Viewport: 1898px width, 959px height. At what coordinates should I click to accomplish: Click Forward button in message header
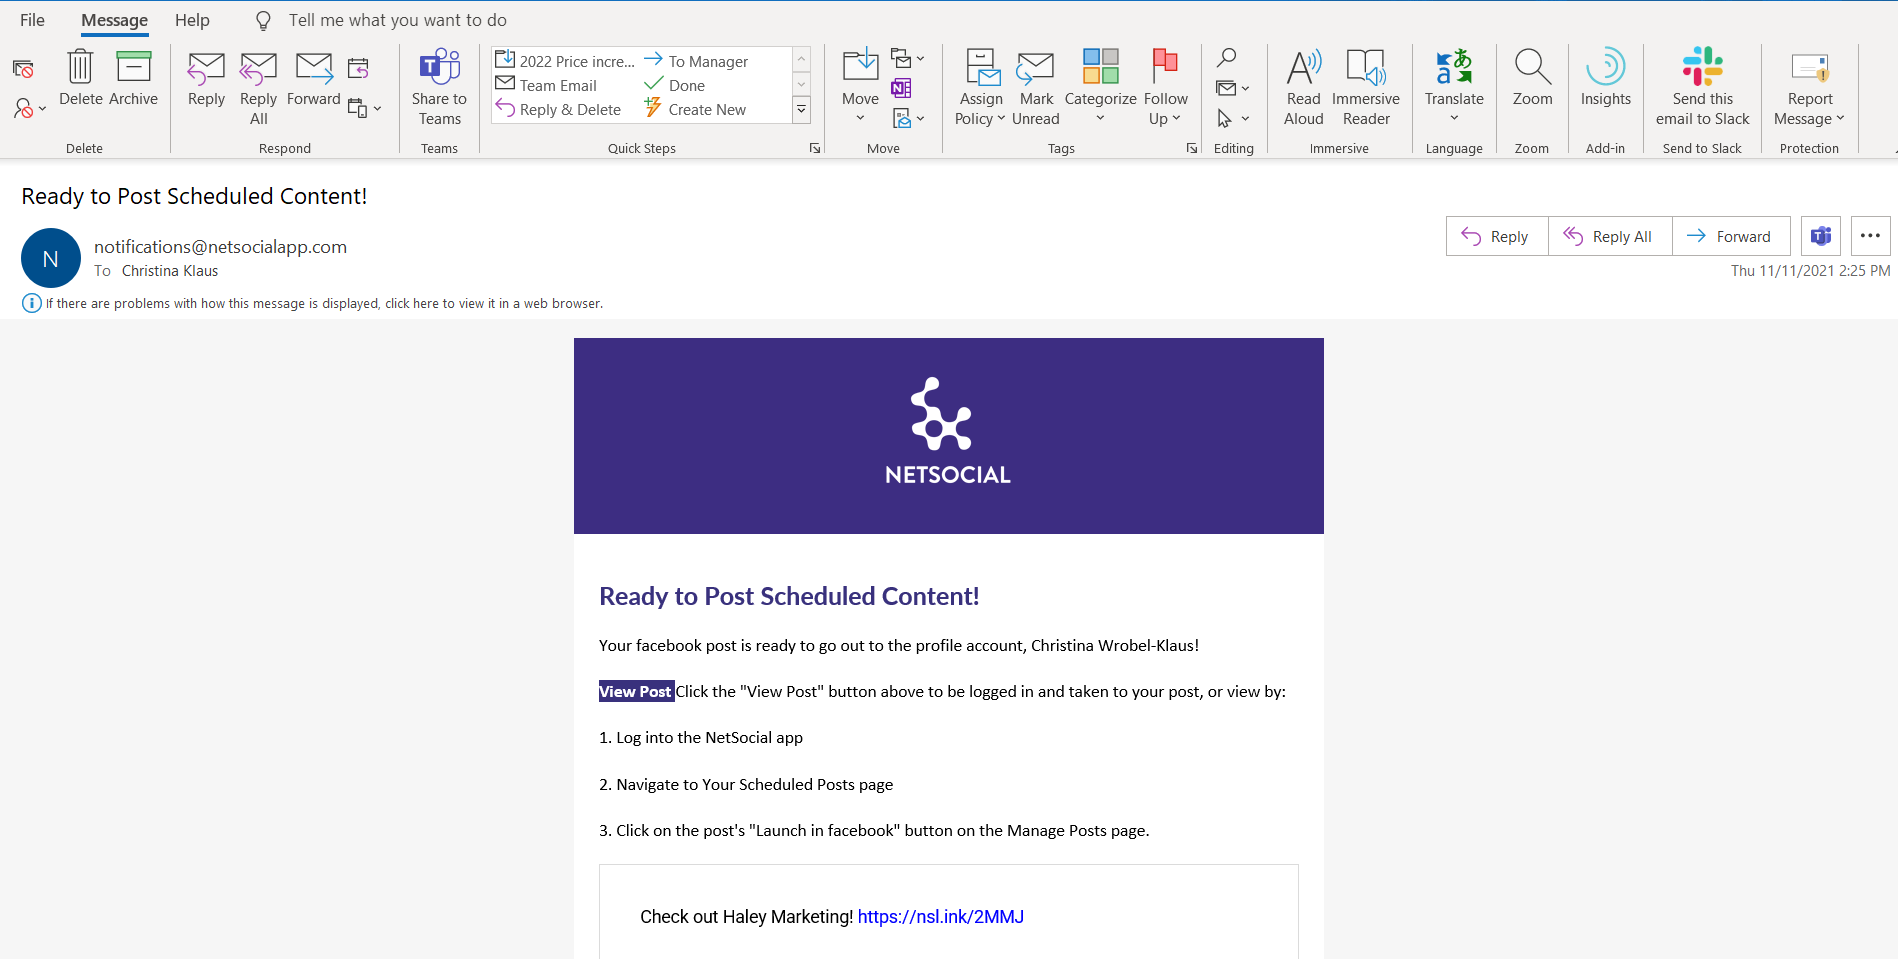pos(1731,236)
